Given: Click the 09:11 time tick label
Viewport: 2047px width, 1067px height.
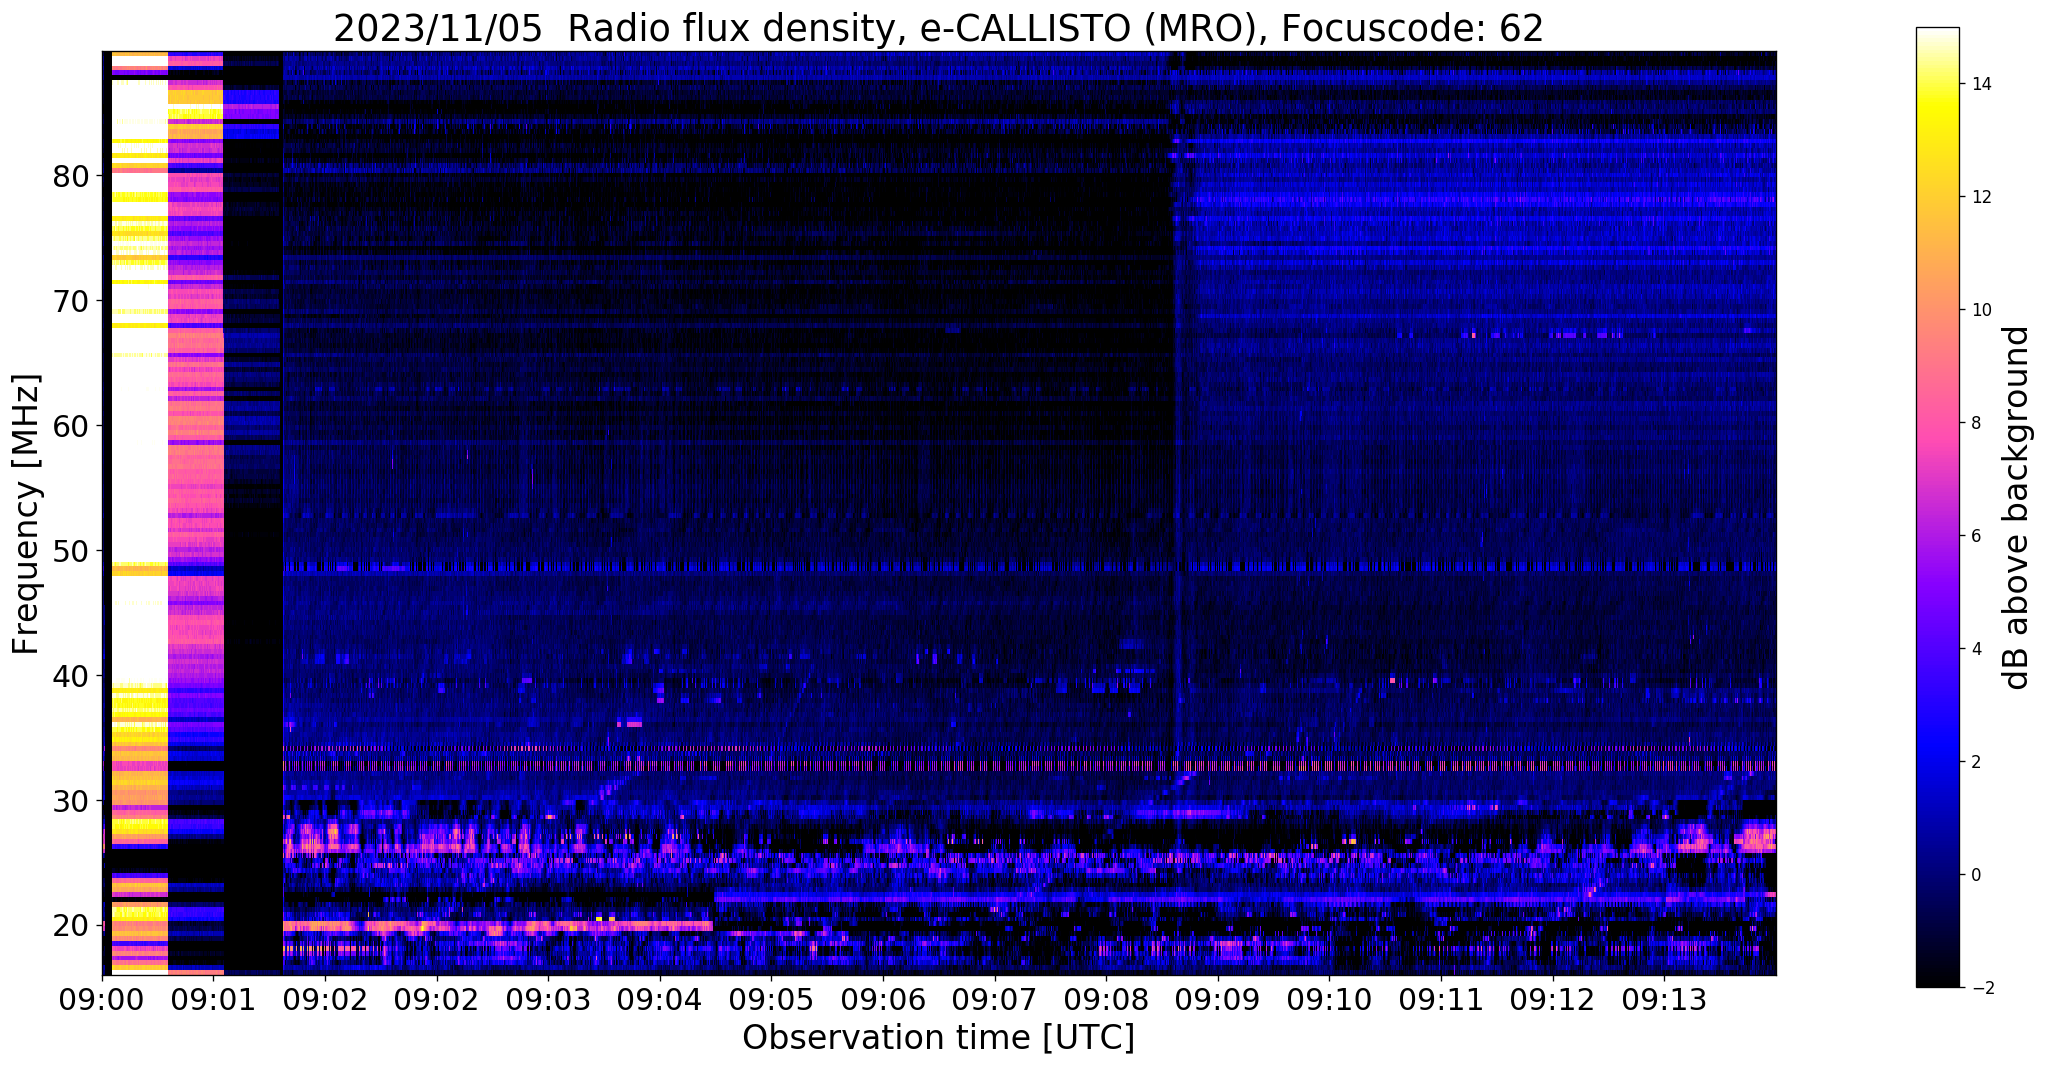Looking at the screenshot, I should click(1441, 999).
